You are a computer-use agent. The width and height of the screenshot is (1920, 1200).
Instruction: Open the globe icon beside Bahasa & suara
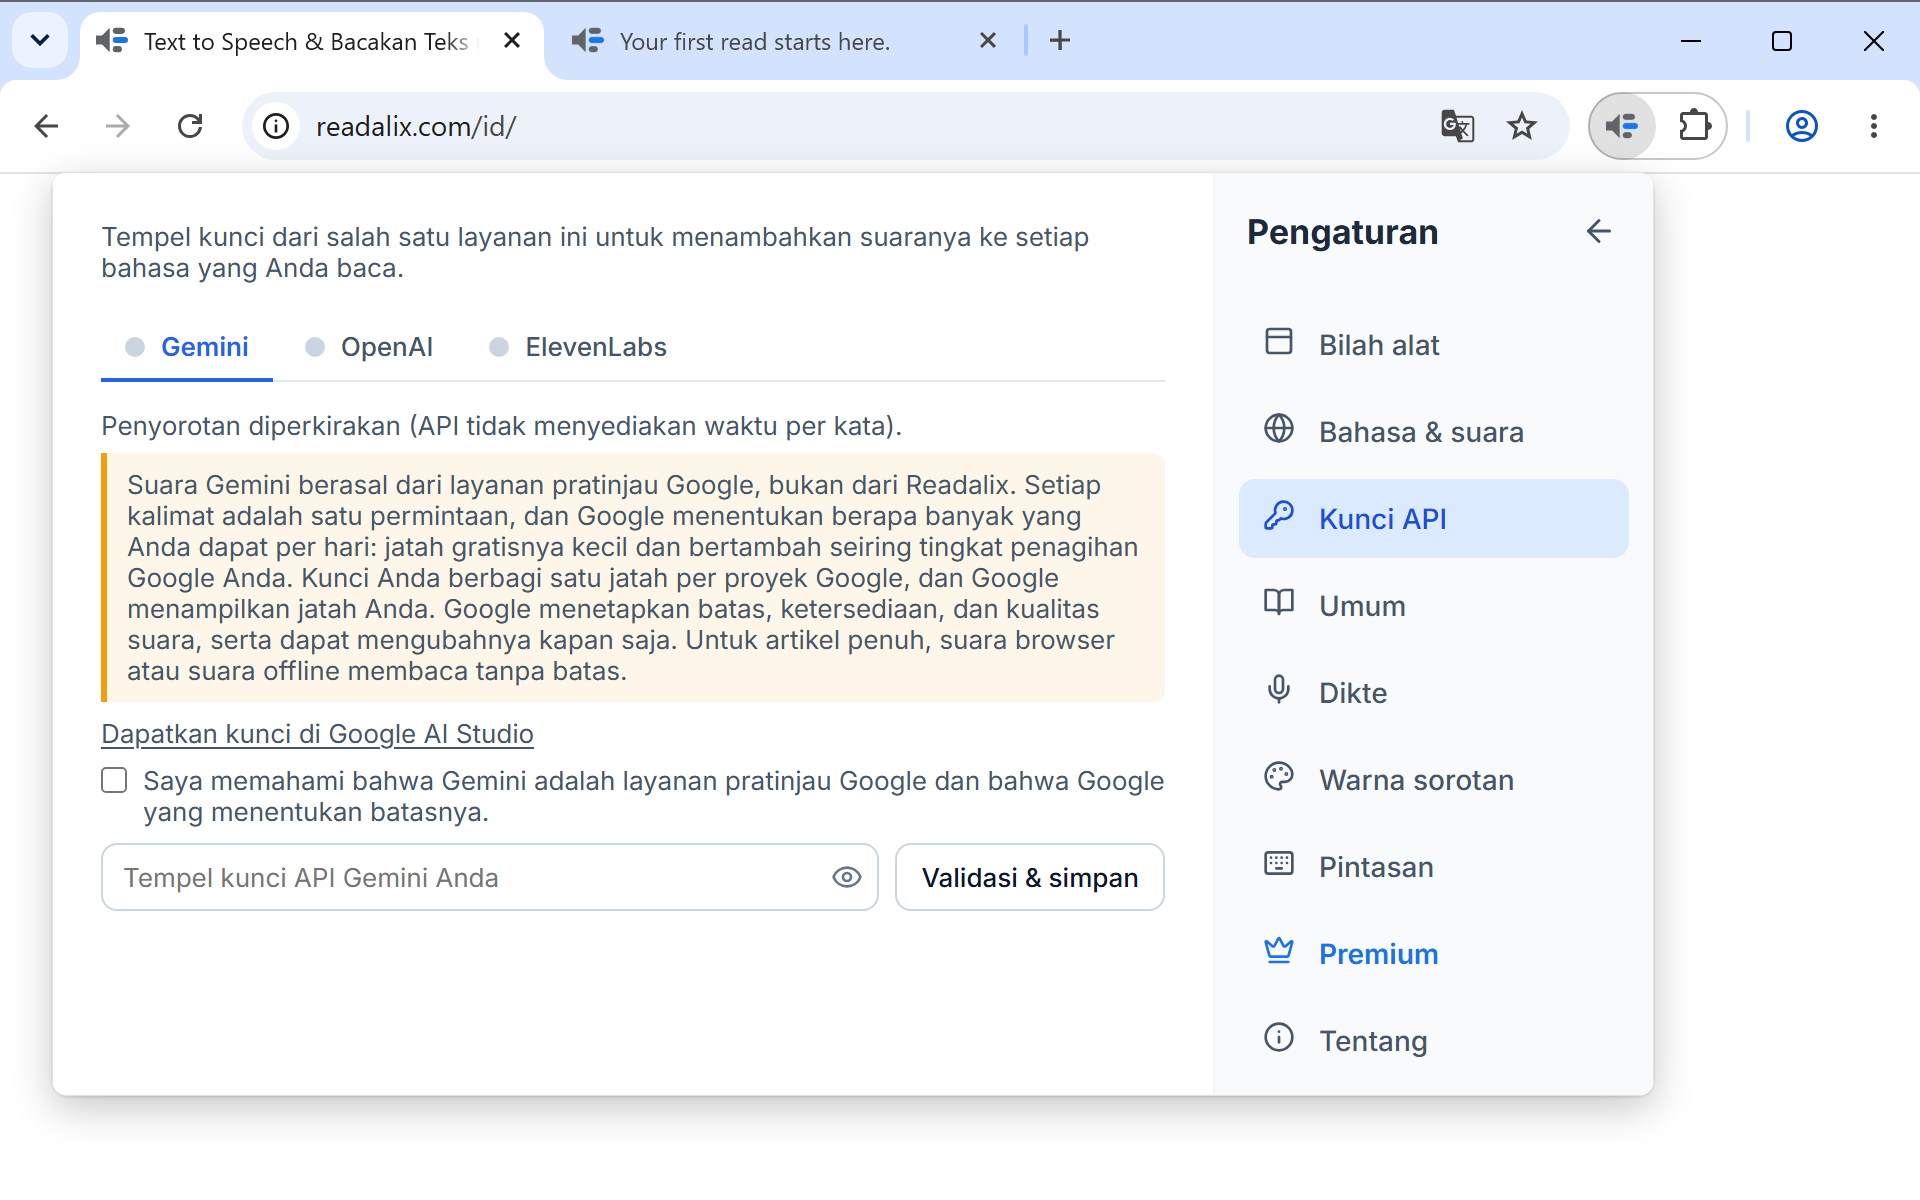1278,428
